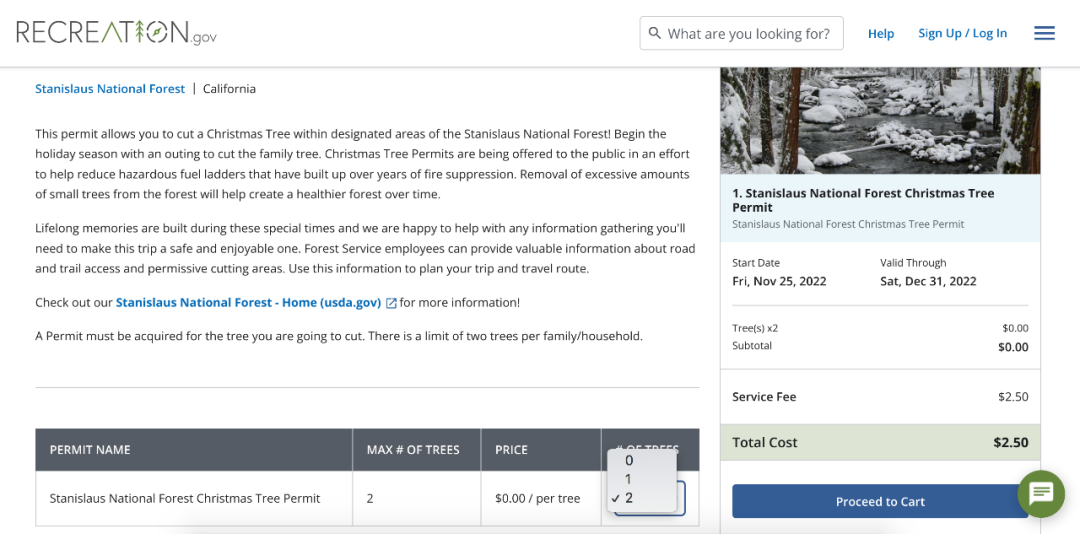Click Sign Up / Log In

962,33
